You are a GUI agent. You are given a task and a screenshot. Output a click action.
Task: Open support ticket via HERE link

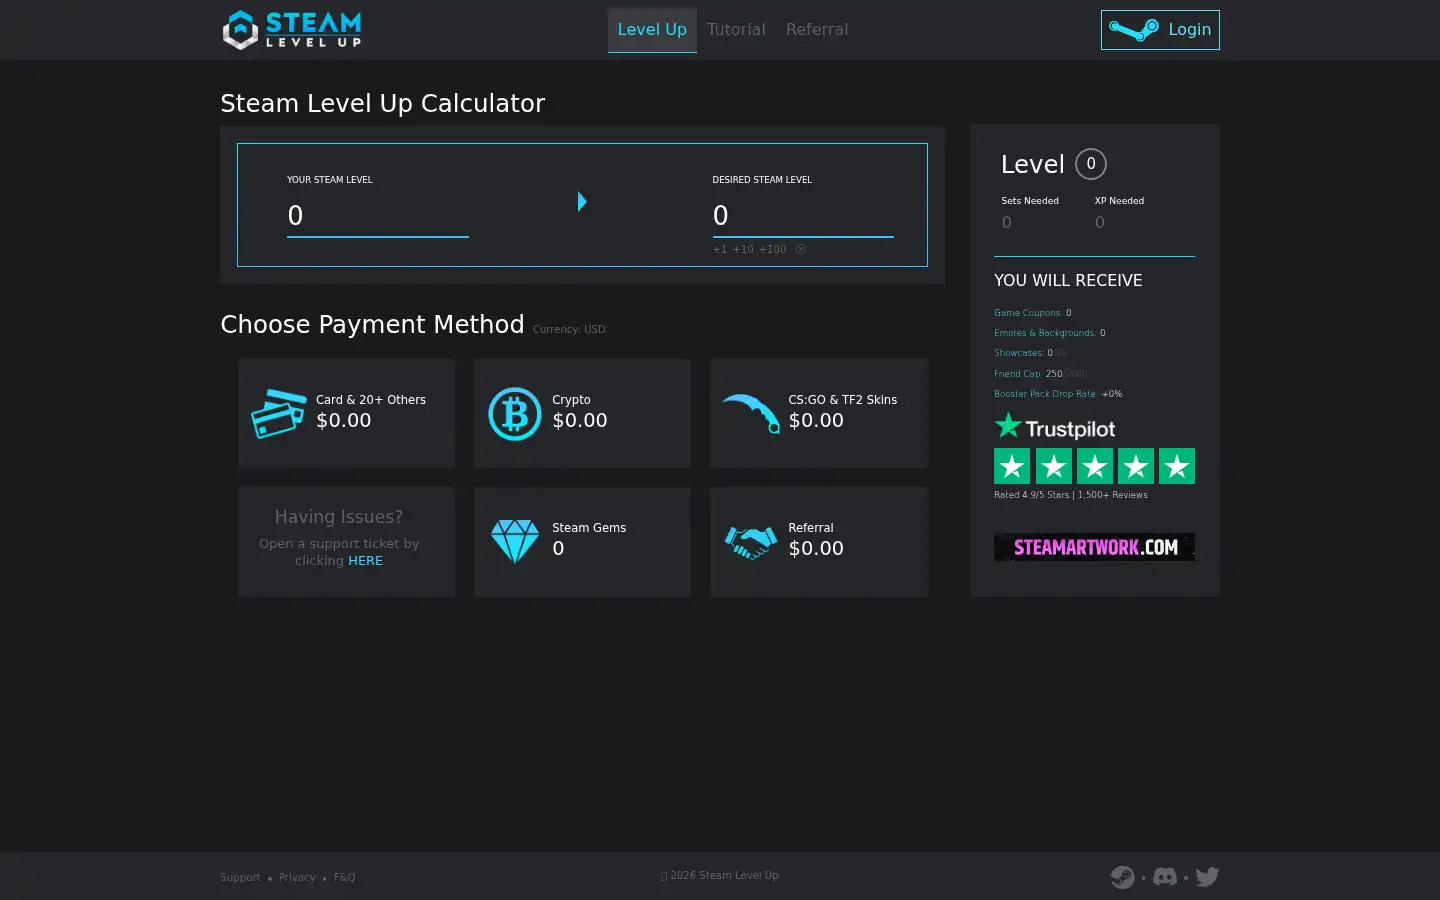(365, 561)
